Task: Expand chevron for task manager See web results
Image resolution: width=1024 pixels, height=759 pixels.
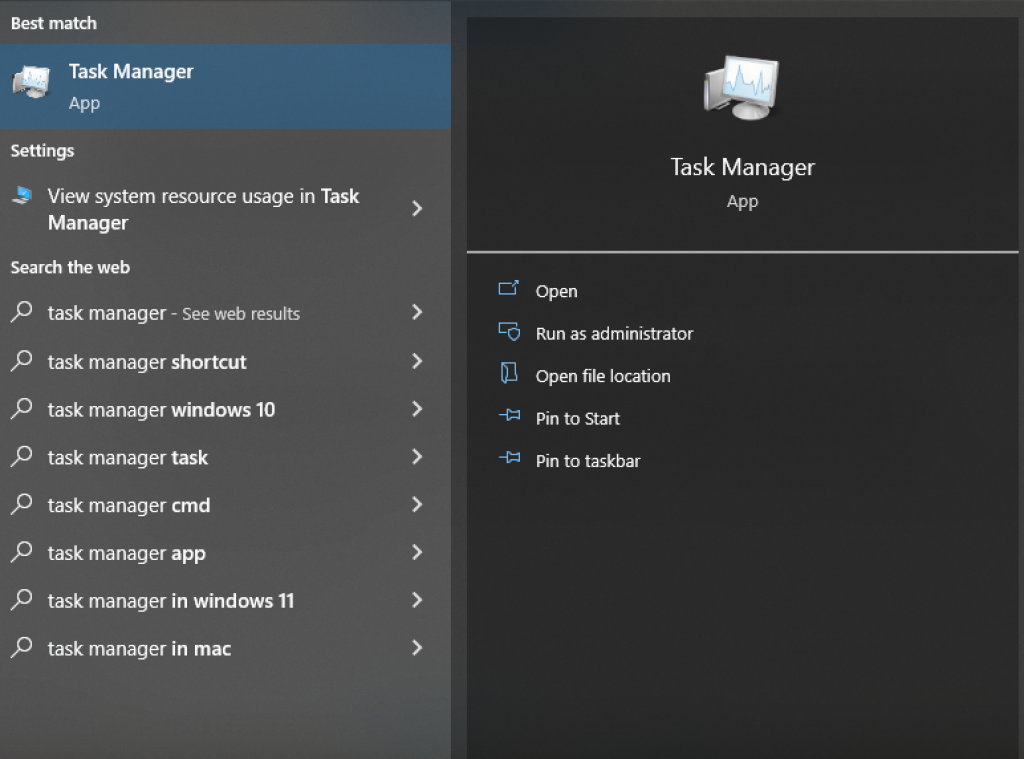Action: pos(417,312)
